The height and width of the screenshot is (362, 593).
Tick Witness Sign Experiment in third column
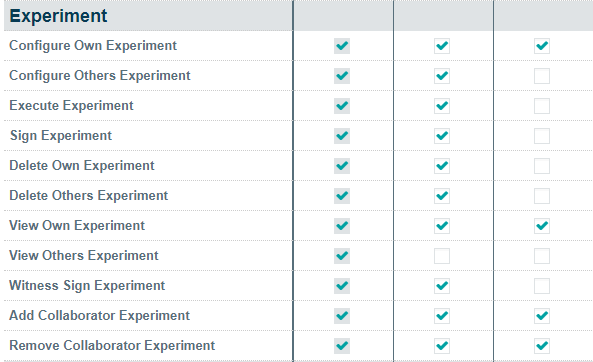pos(542,286)
